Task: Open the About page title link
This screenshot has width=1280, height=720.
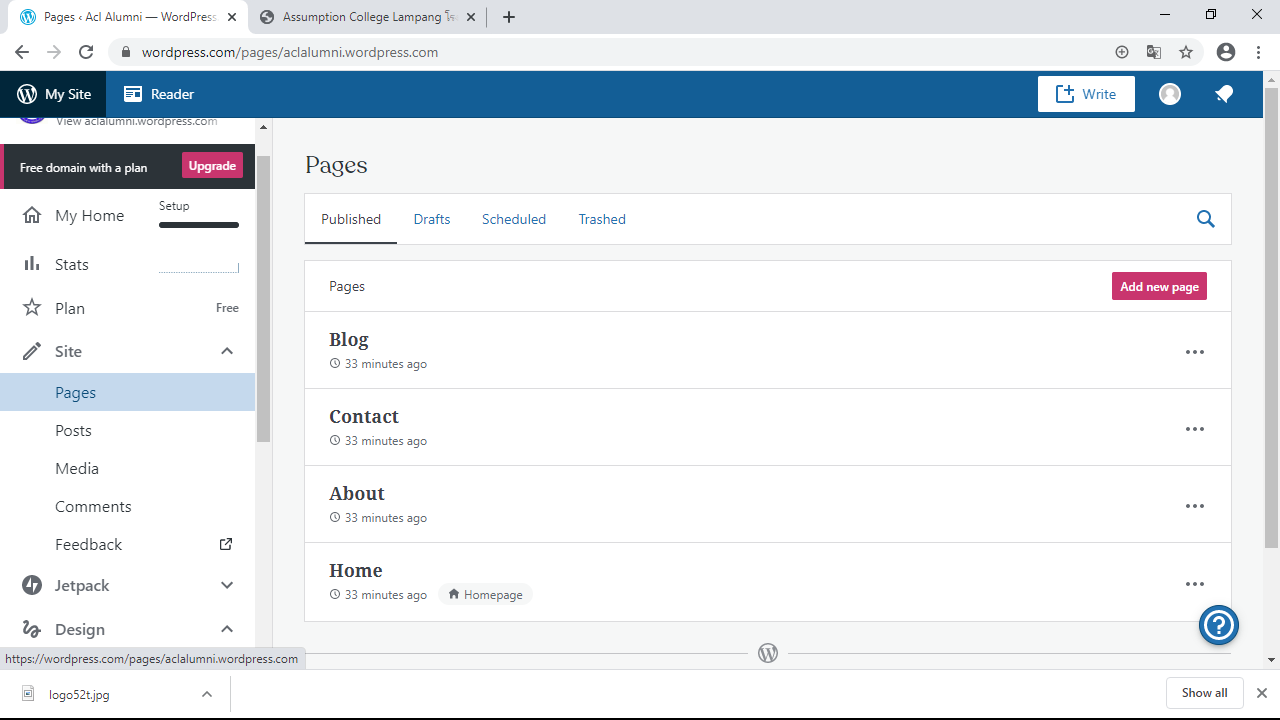Action: pos(357,493)
